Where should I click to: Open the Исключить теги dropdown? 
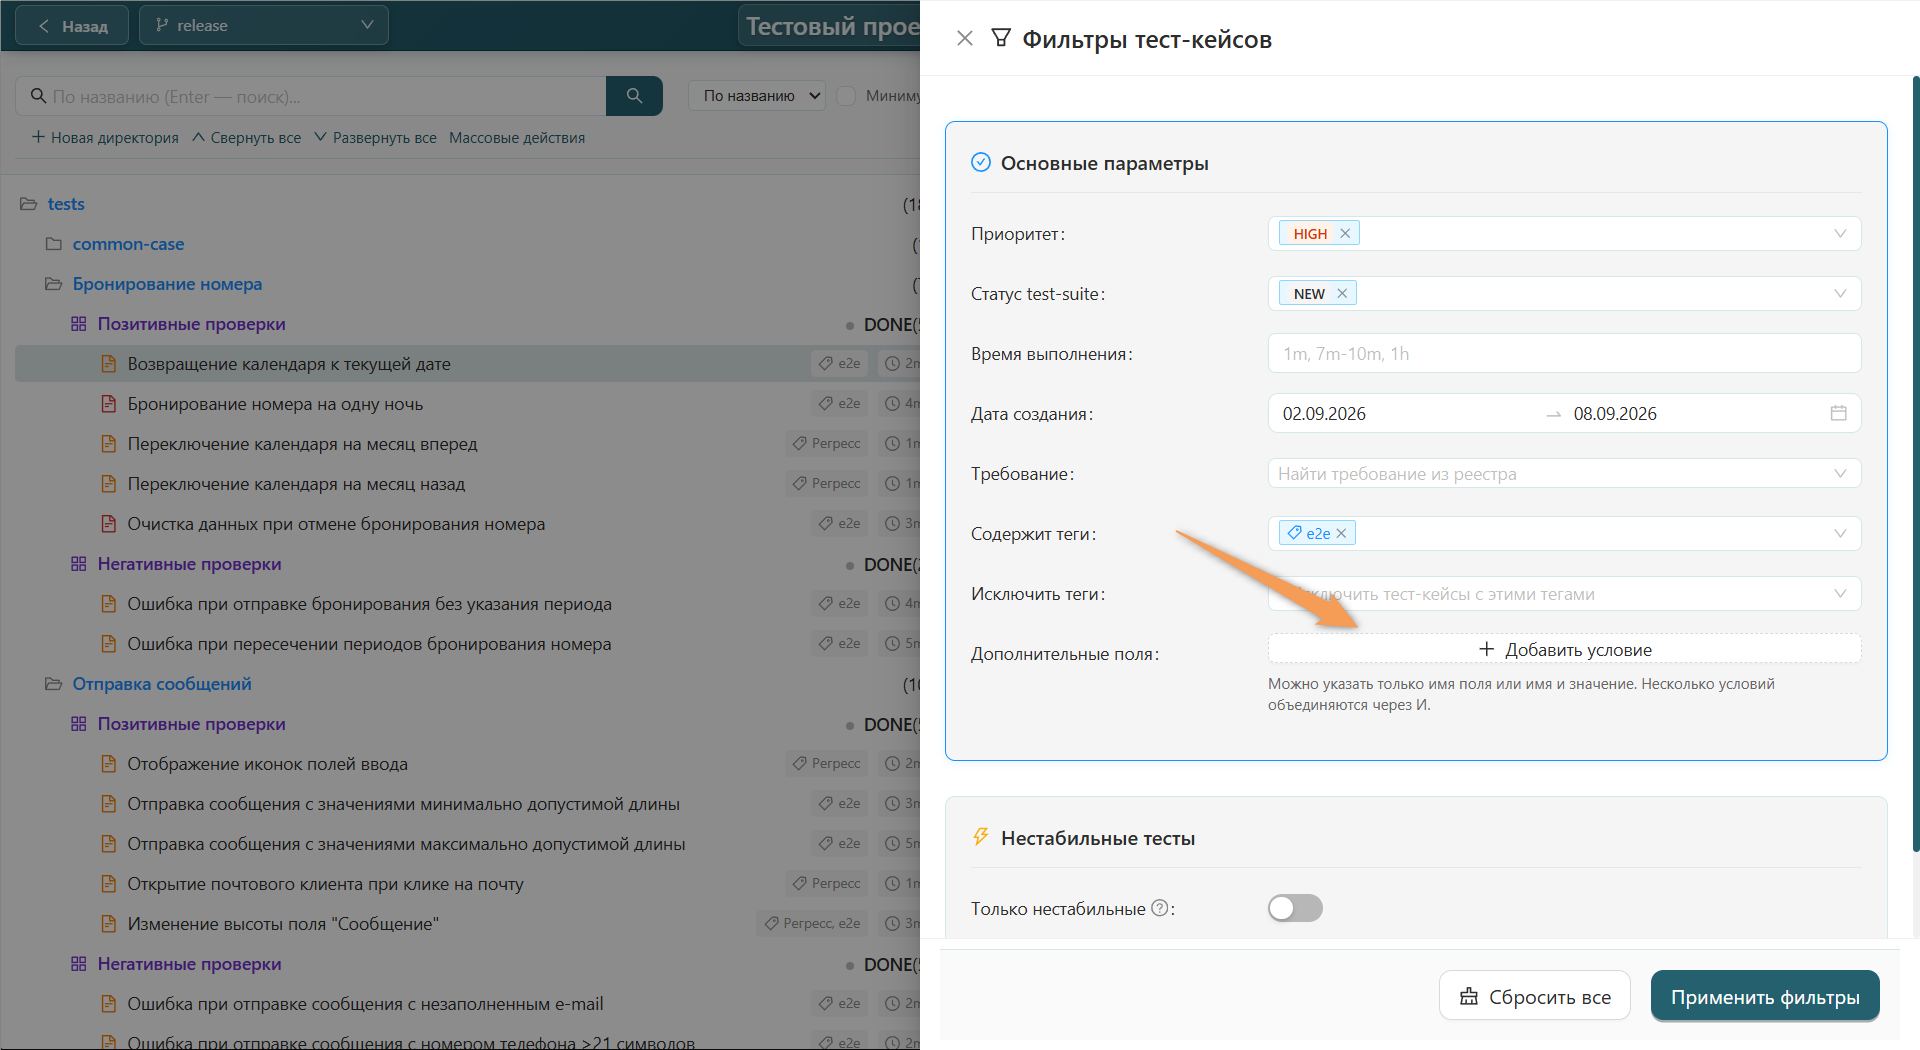[x=1564, y=594]
